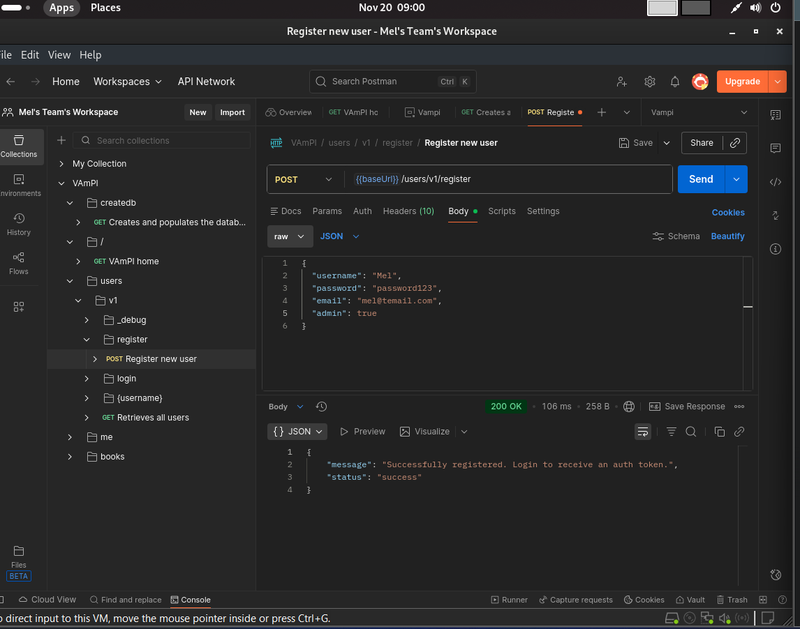Viewport: 800px width, 629px height.
Task: Click the Beautify link
Action: click(x=727, y=236)
